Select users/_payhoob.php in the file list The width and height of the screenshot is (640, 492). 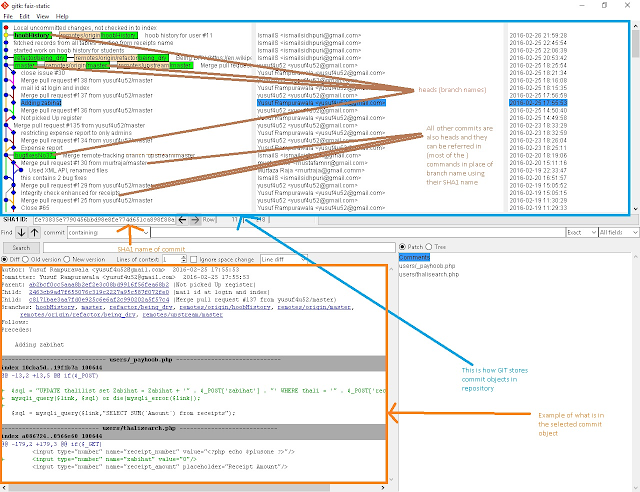pyautogui.click(x=427, y=266)
